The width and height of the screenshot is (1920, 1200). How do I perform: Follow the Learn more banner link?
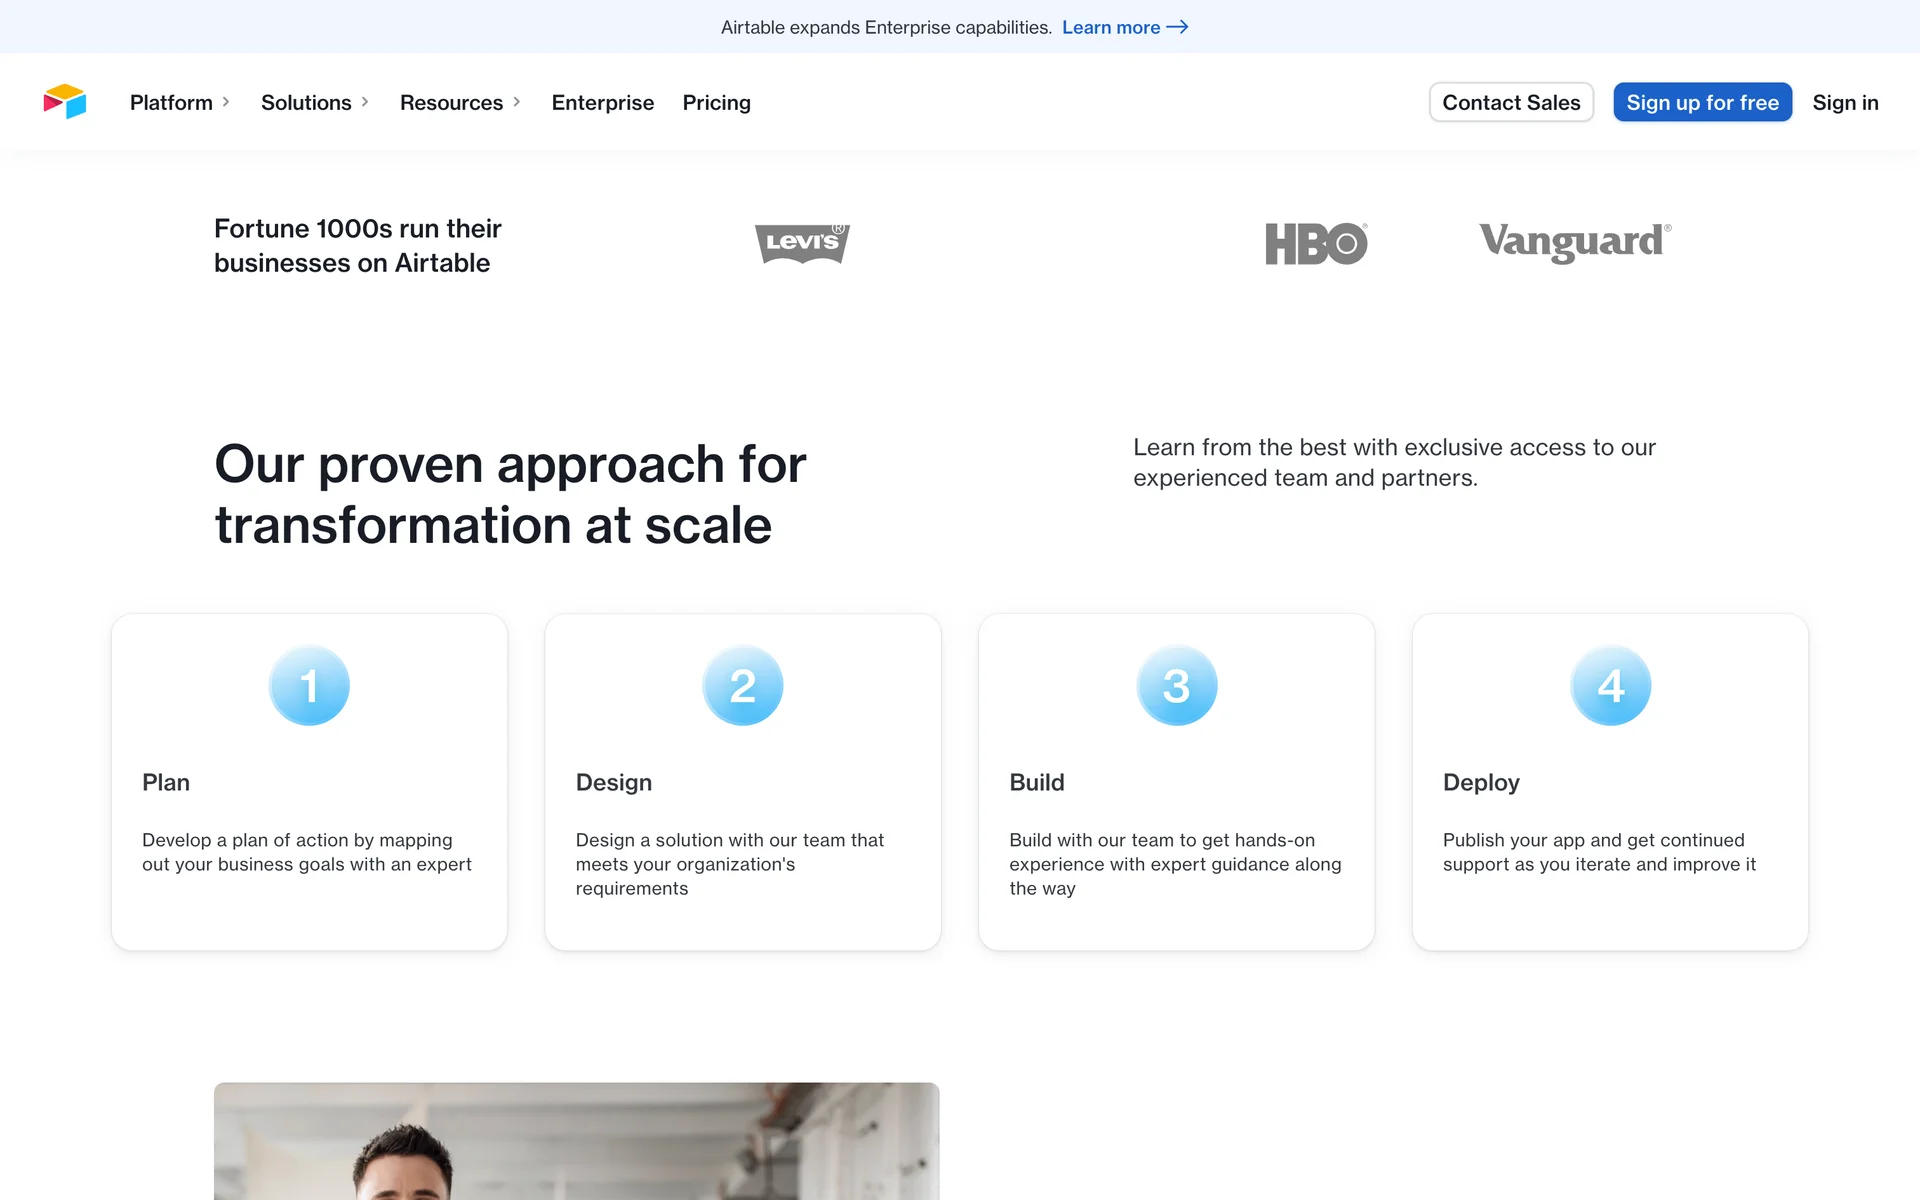(1110, 27)
